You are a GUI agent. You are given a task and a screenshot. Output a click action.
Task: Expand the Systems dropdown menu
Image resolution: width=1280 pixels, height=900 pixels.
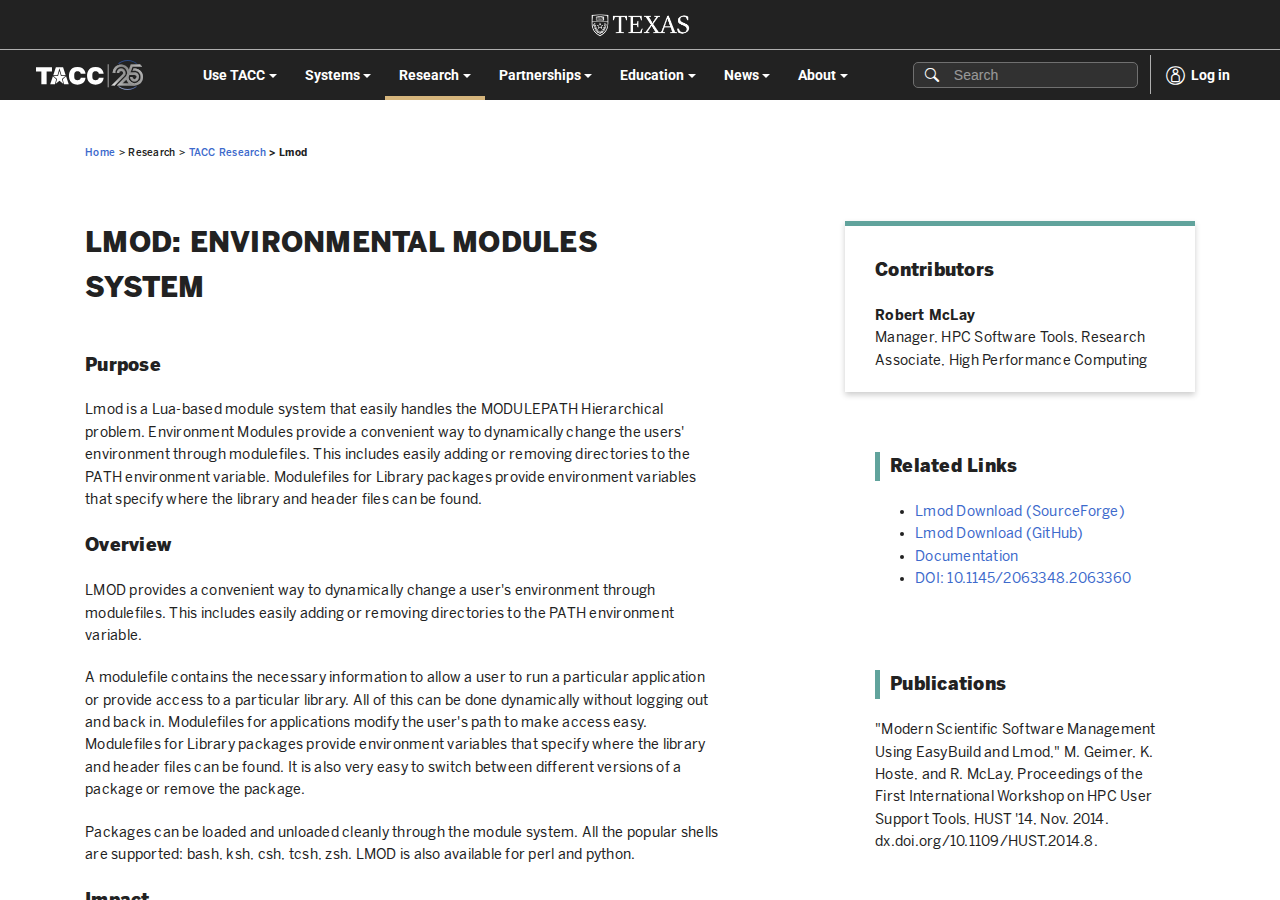(x=338, y=75)
